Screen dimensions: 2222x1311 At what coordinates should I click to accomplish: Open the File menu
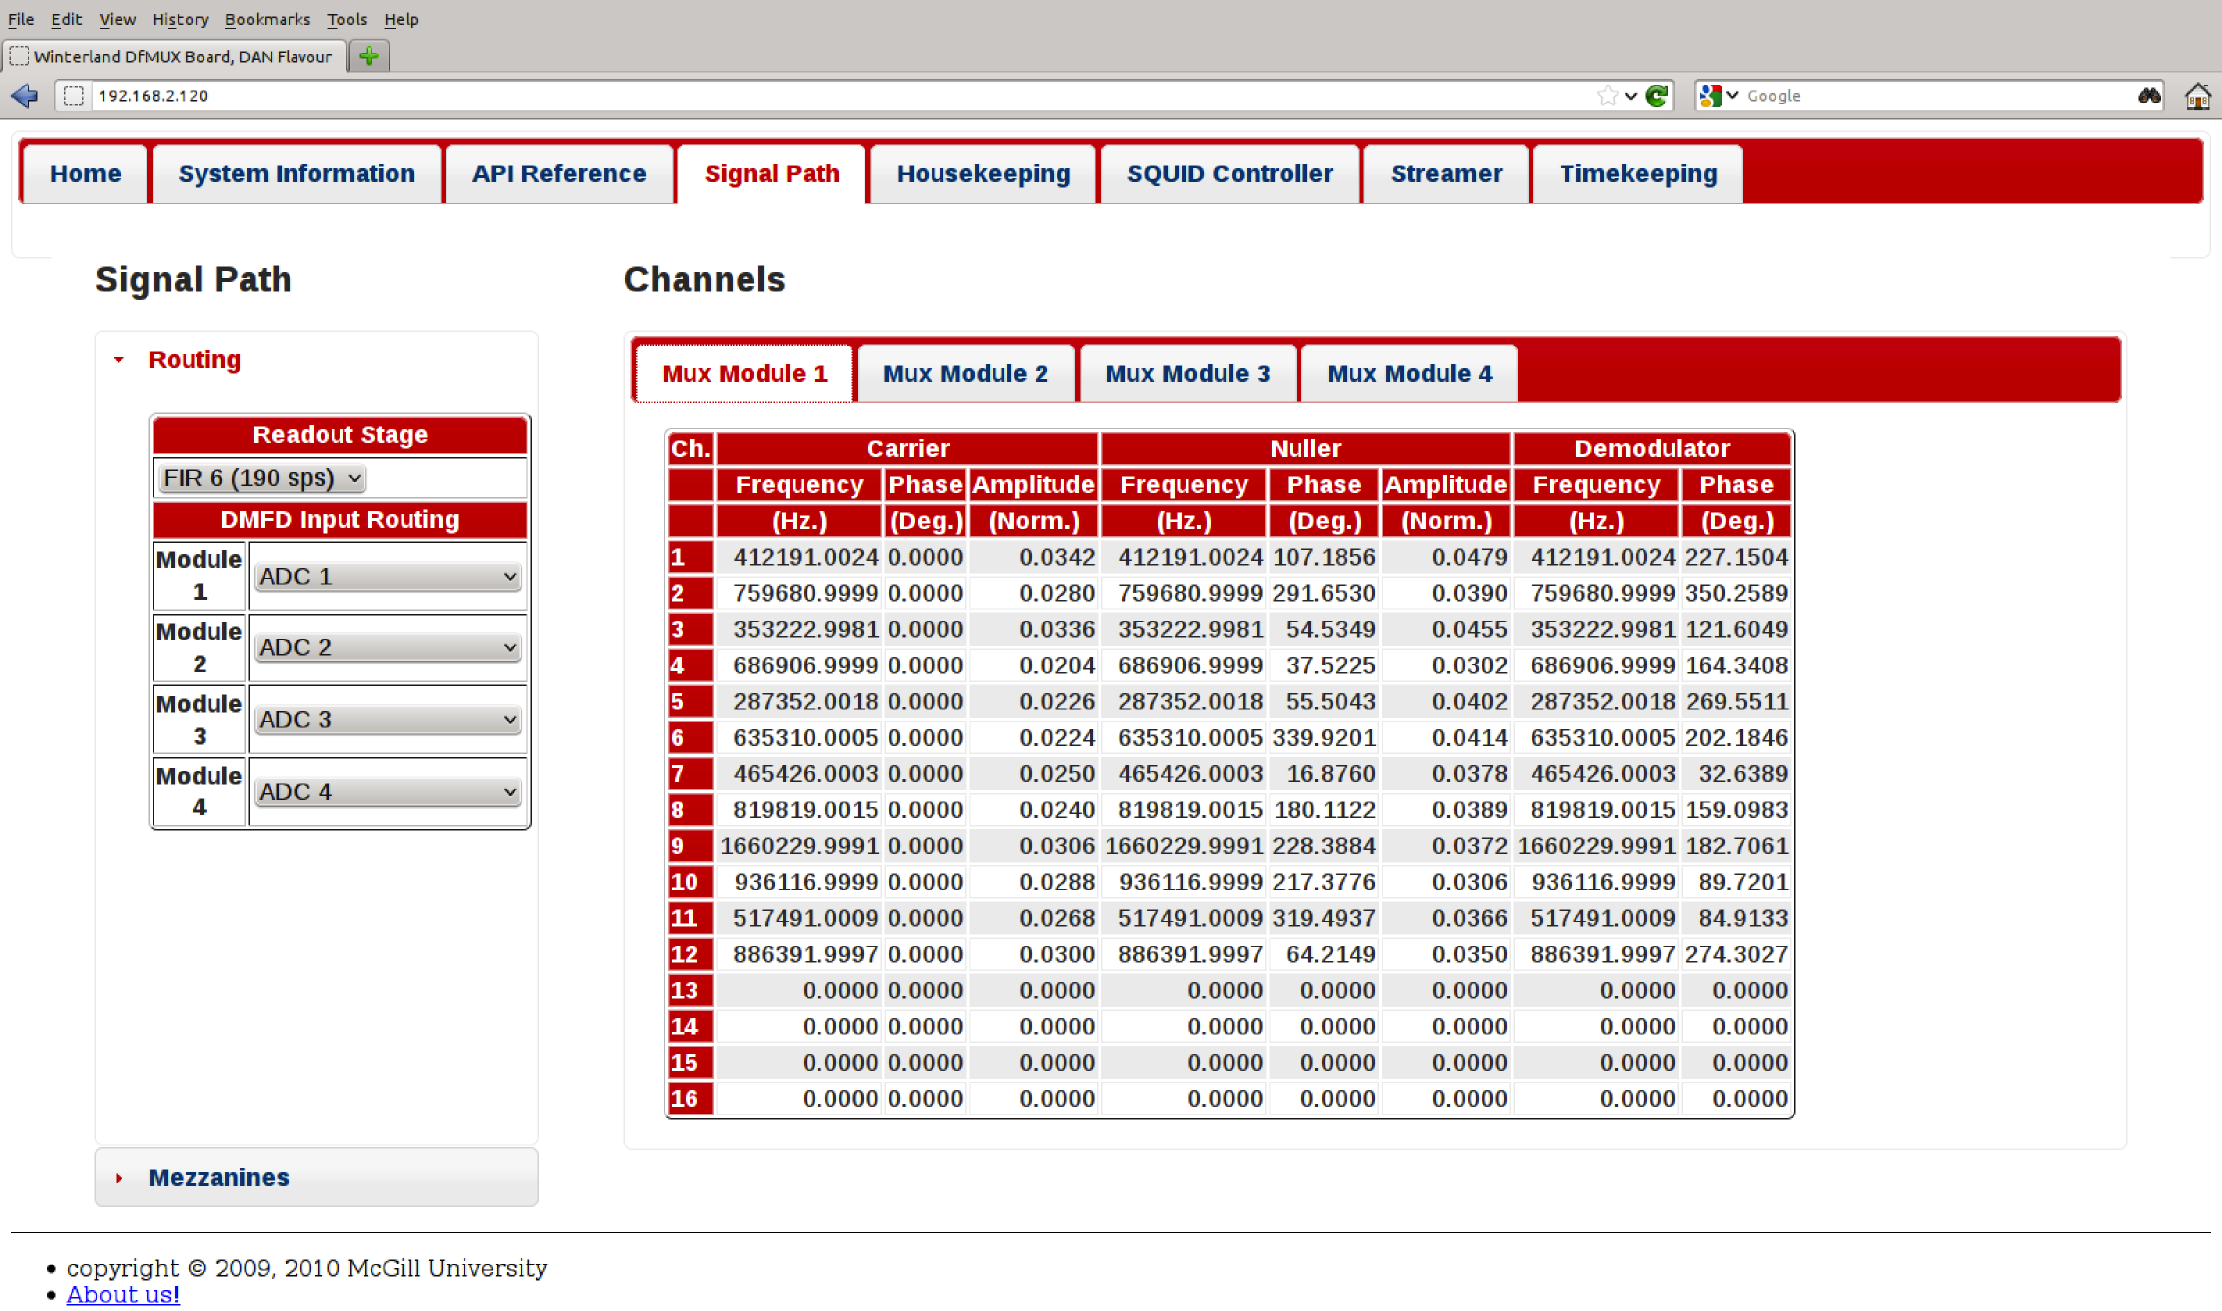[x=21, y=19]
